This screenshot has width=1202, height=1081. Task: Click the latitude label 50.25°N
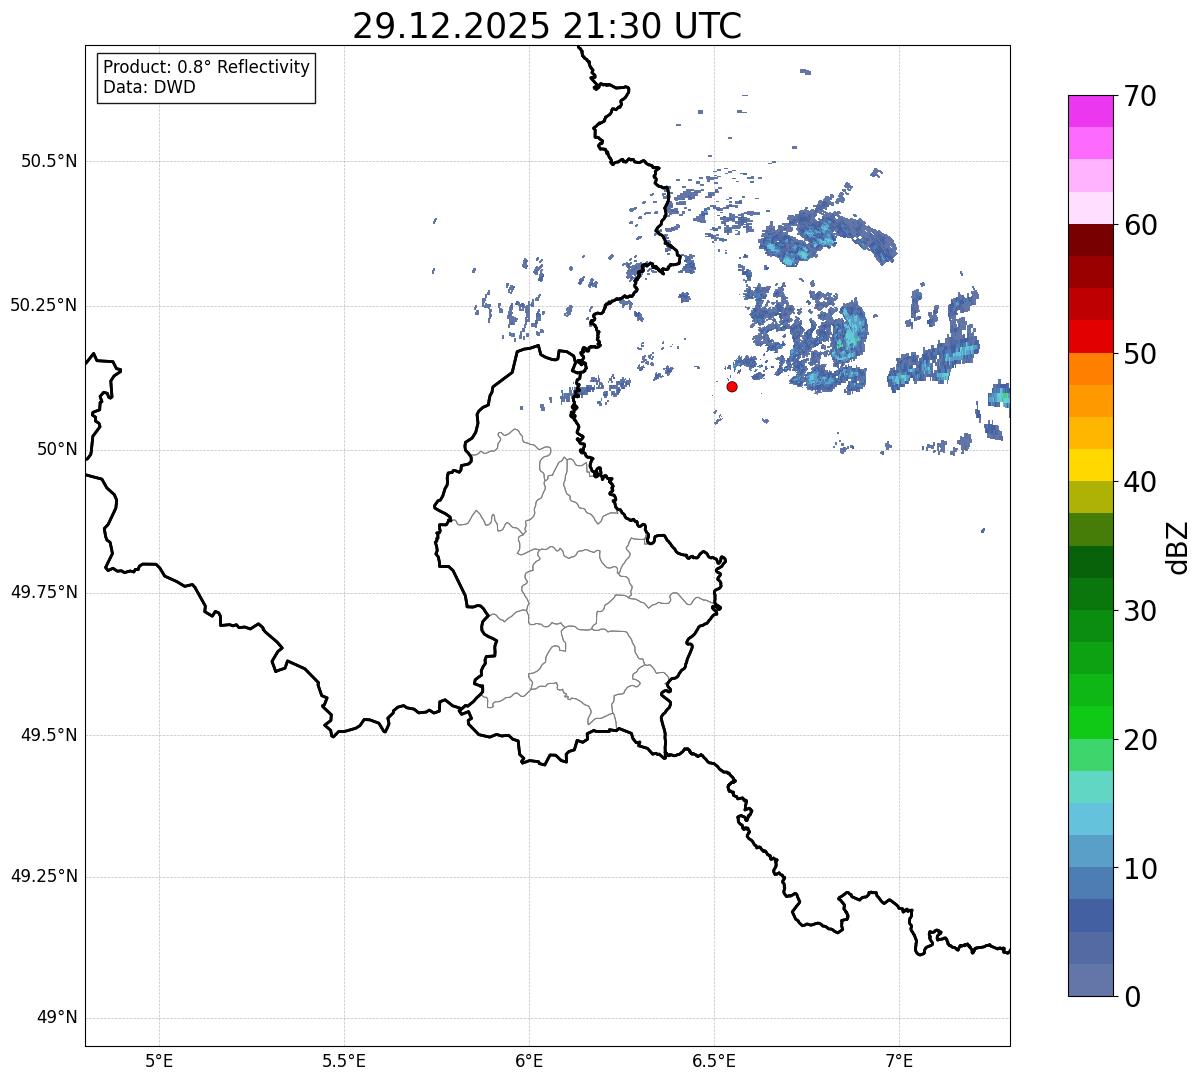pos(43,305)
